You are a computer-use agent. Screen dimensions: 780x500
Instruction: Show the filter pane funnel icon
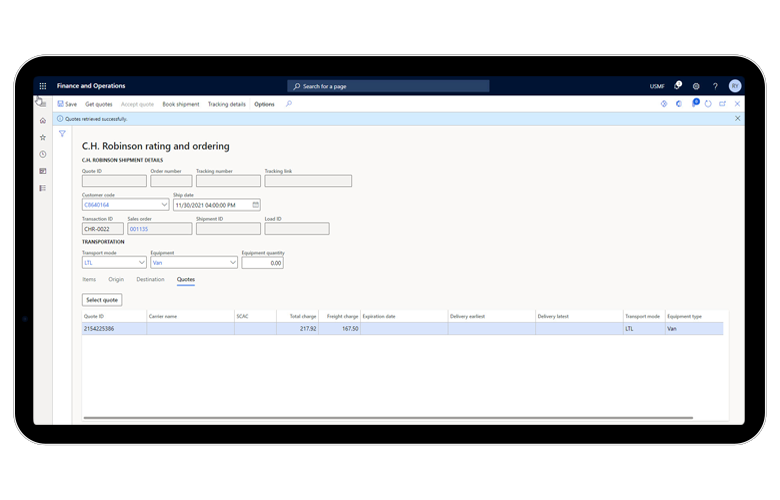click(x=62, y=133)
